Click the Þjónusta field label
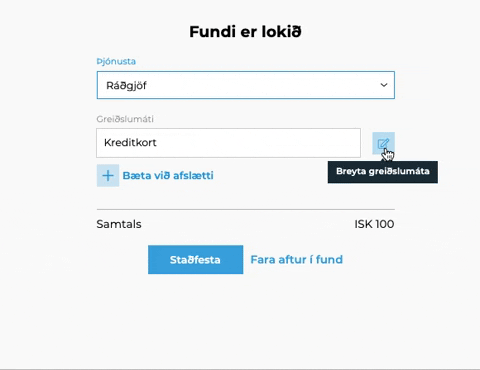480x370 pixels. [x=116, y=61]
